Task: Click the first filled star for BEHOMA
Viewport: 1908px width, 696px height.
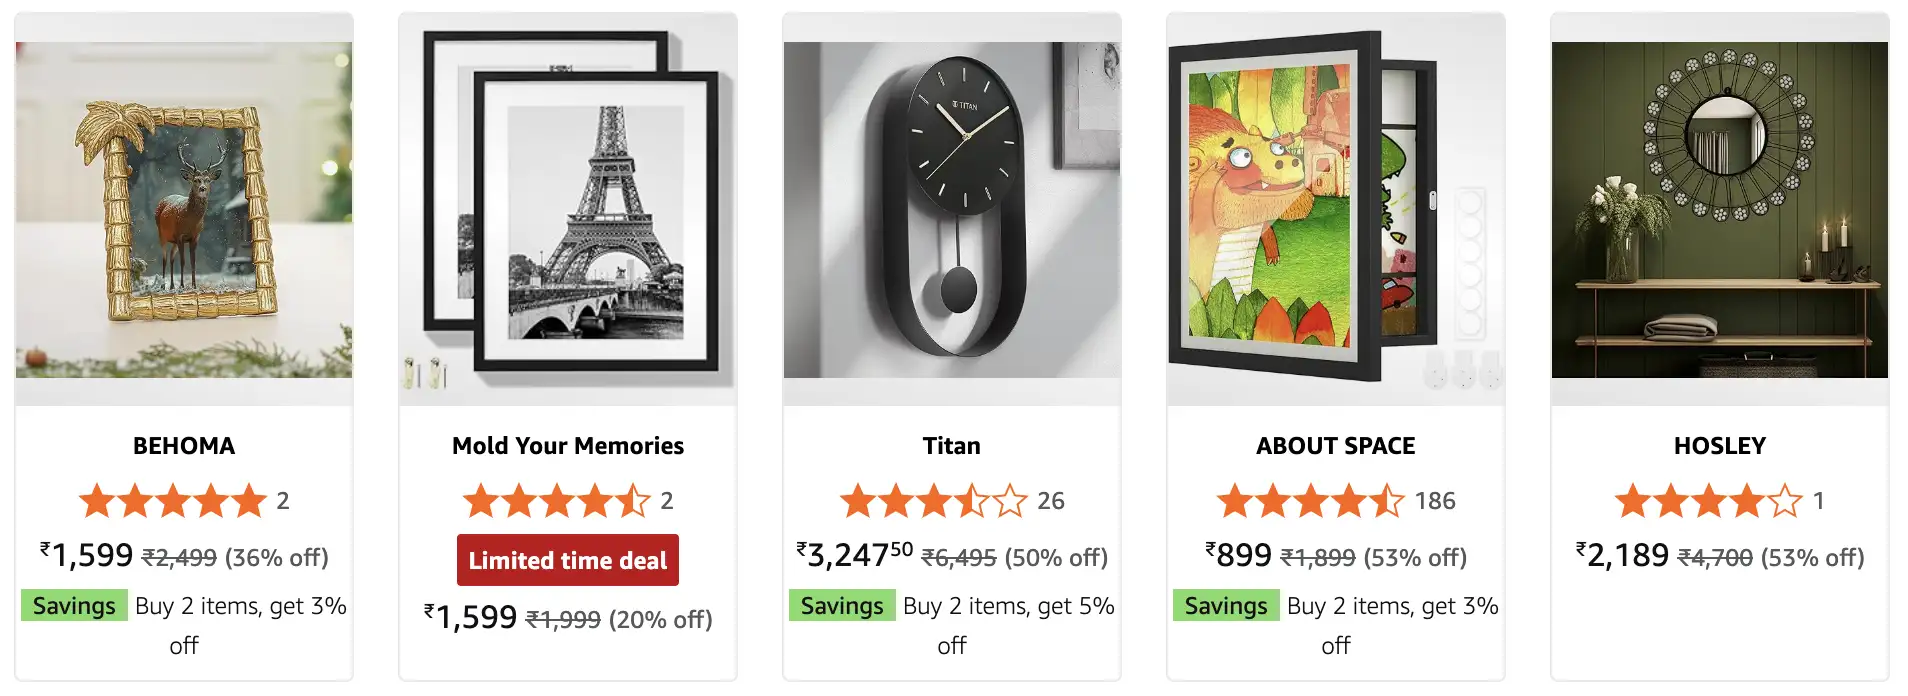Action: pos(96,500)
